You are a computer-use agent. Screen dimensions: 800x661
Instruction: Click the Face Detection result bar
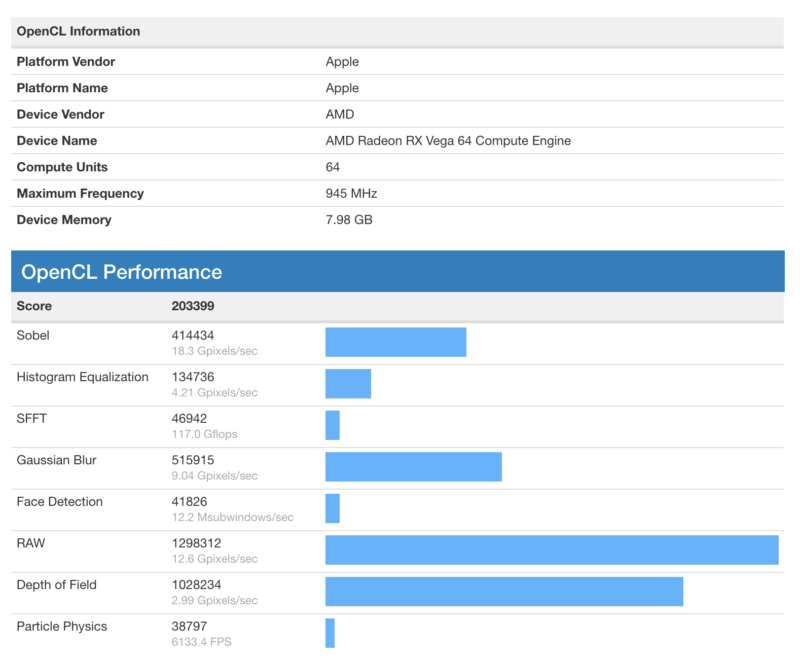[333, 509]
